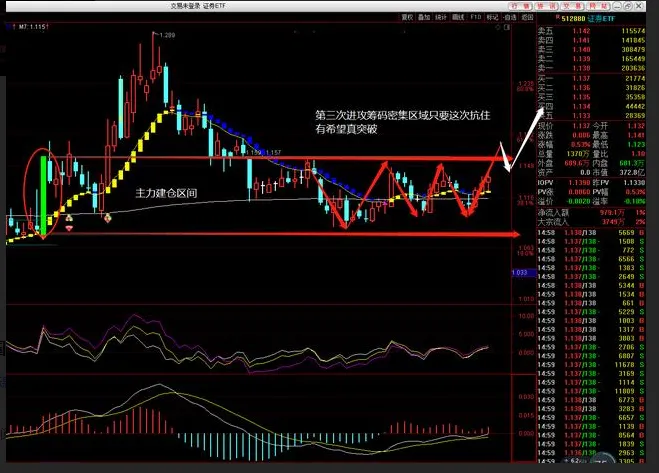Click the blue 1.033 price axis label
This screenshot has width=659, height=473.
(524, 272)
